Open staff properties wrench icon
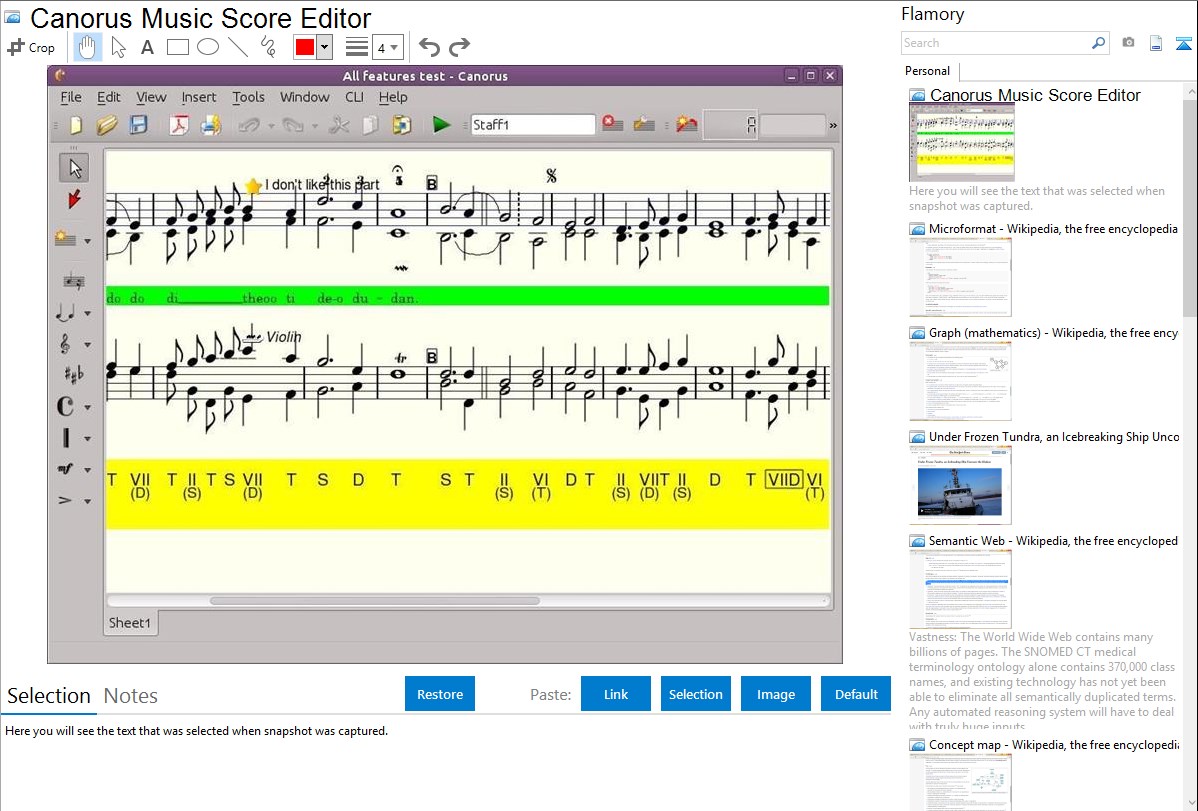 644,124
